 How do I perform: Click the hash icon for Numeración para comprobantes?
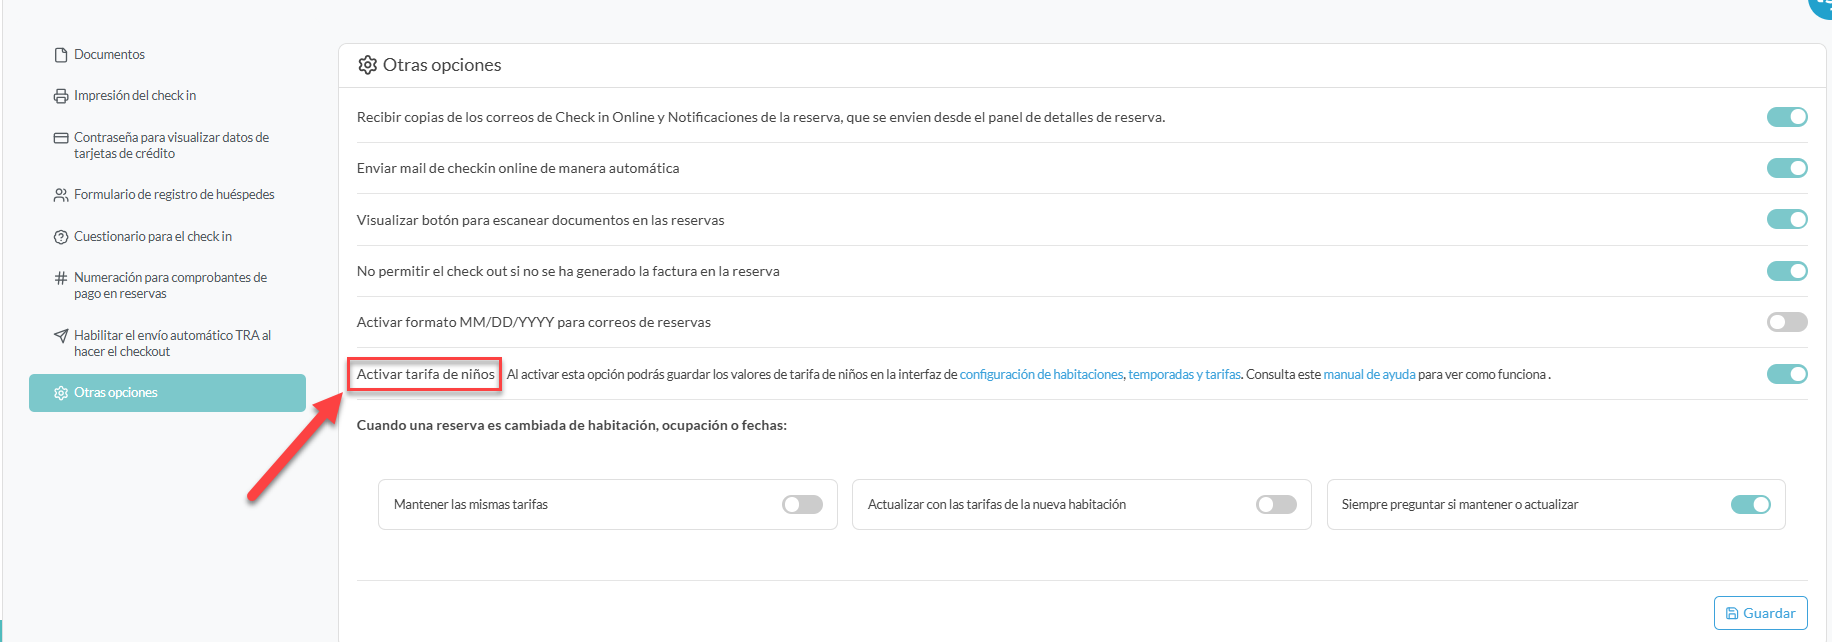[x=61, y=278]
